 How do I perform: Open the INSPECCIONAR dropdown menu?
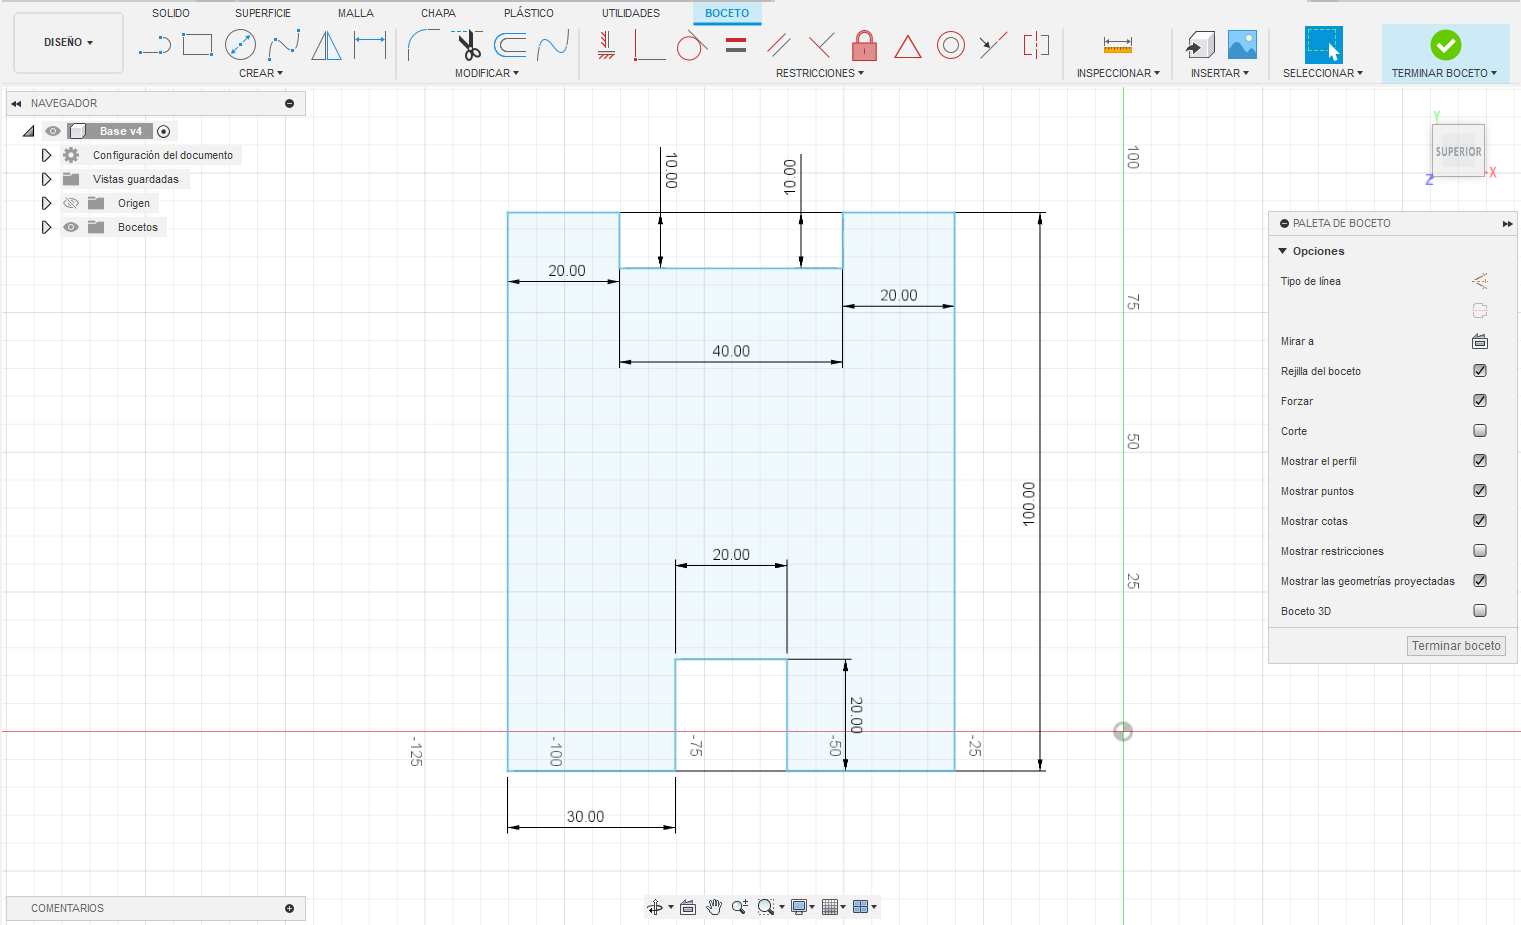(x=1118, y=73)
